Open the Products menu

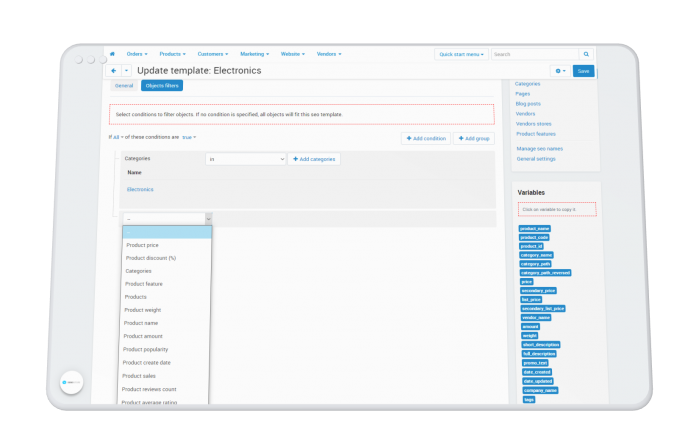pyautogui.click(x=172, y=54)
